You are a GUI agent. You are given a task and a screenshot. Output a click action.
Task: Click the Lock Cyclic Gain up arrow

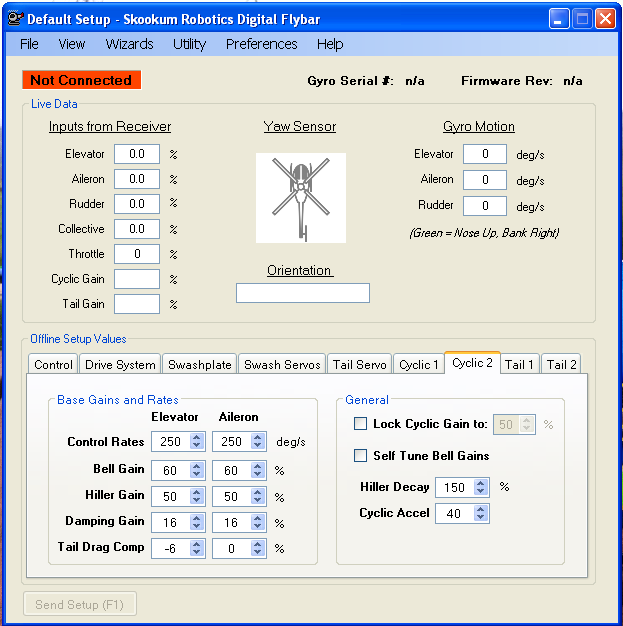click(526, 420)
